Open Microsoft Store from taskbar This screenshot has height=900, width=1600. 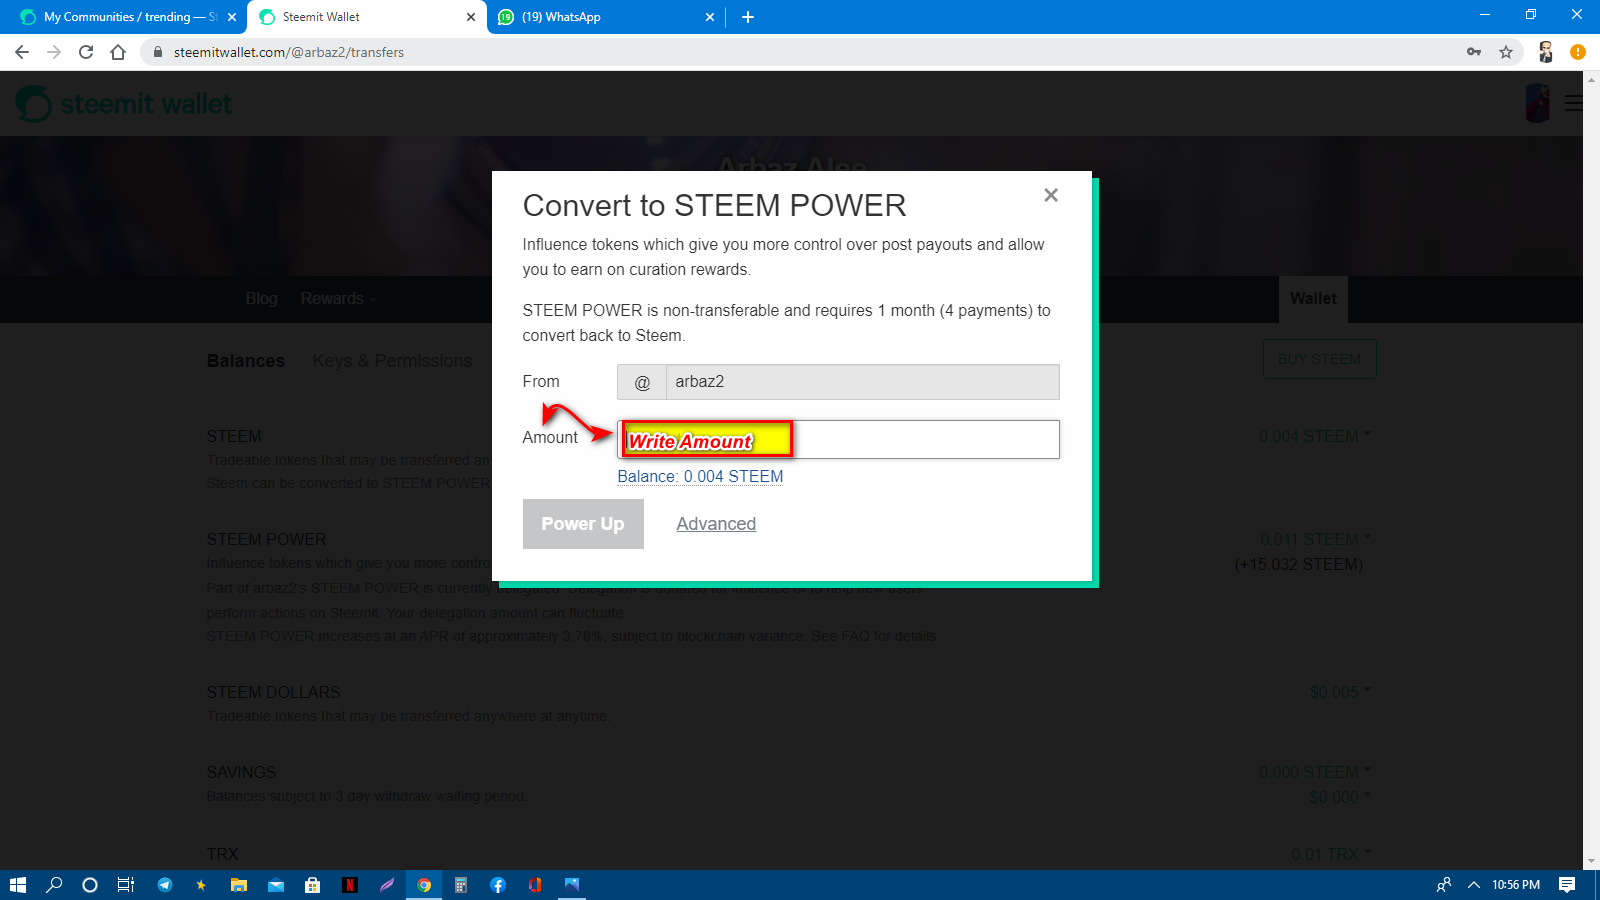tap(313, 885)
